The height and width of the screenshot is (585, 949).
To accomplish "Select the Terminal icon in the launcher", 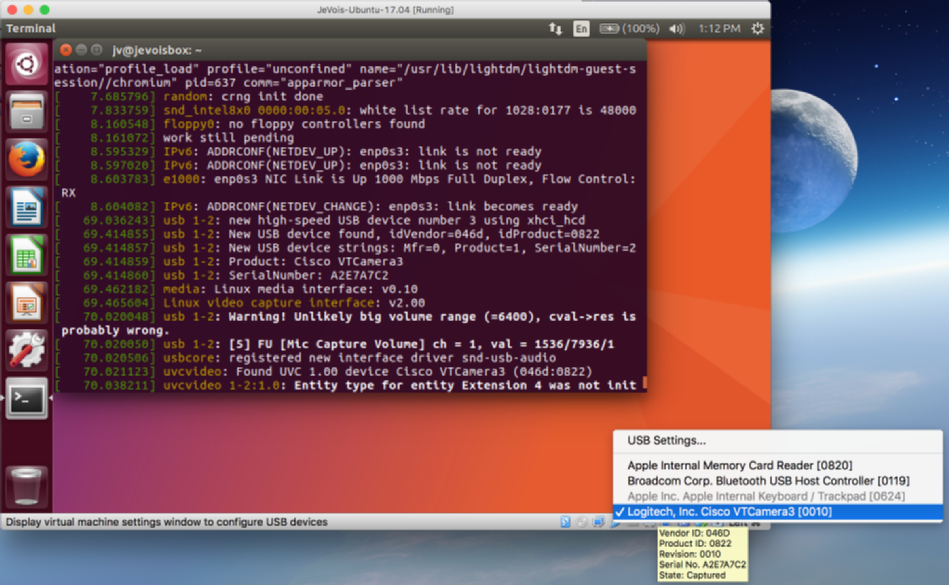I will click(27, 398).
